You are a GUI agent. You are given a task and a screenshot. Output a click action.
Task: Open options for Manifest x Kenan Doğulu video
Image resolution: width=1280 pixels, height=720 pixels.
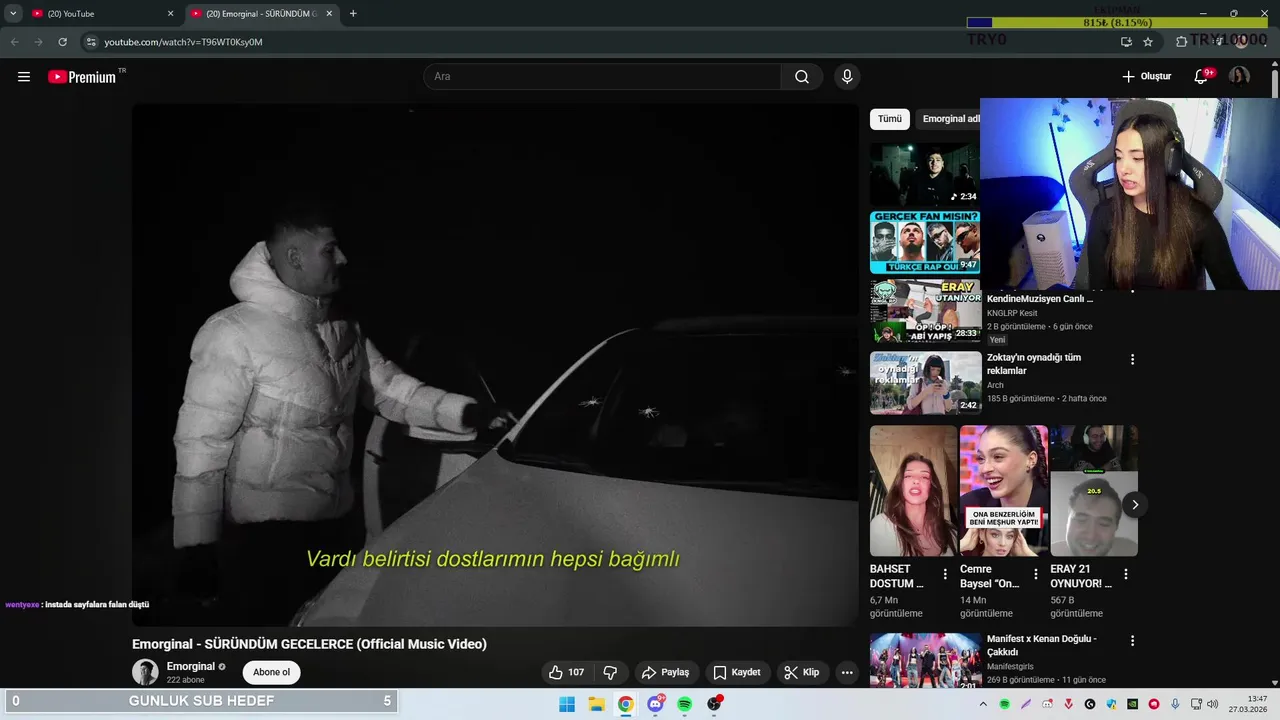(x=1132, y=640)
